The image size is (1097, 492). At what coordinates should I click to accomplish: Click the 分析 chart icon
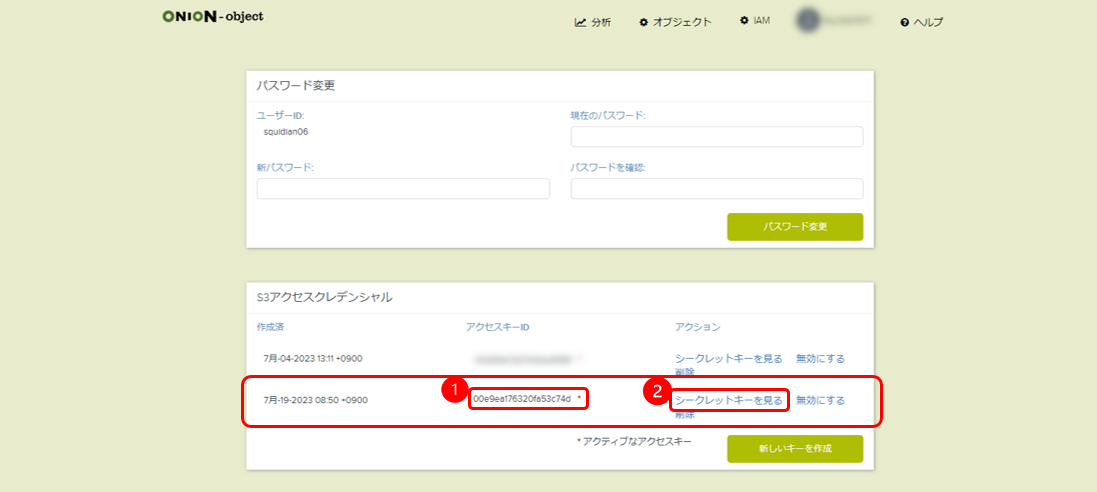[580, 22]
